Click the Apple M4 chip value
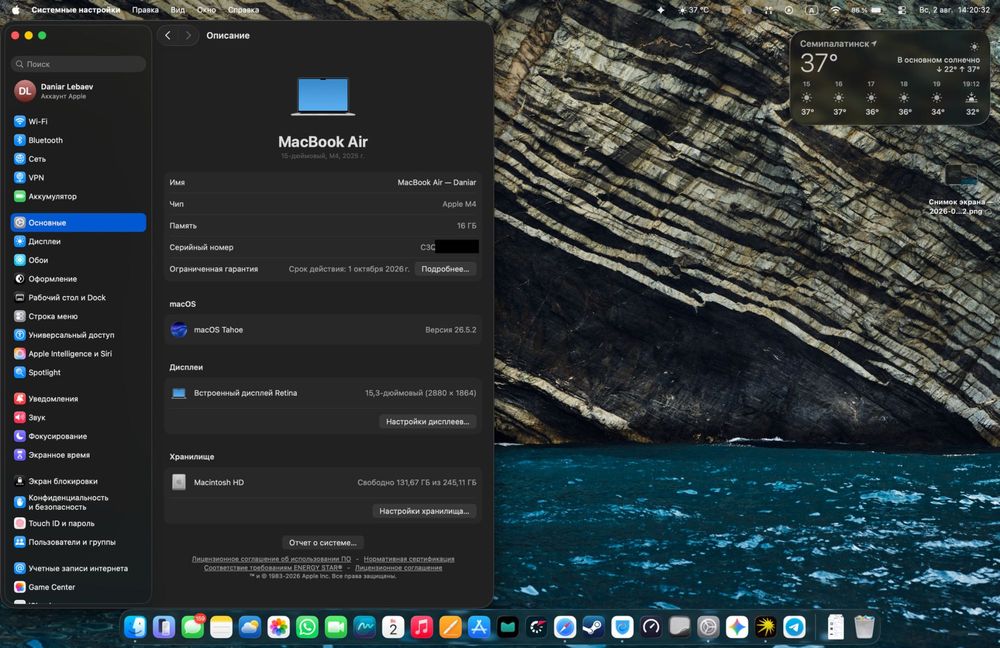1000x648 pixels. coord(459,204)
